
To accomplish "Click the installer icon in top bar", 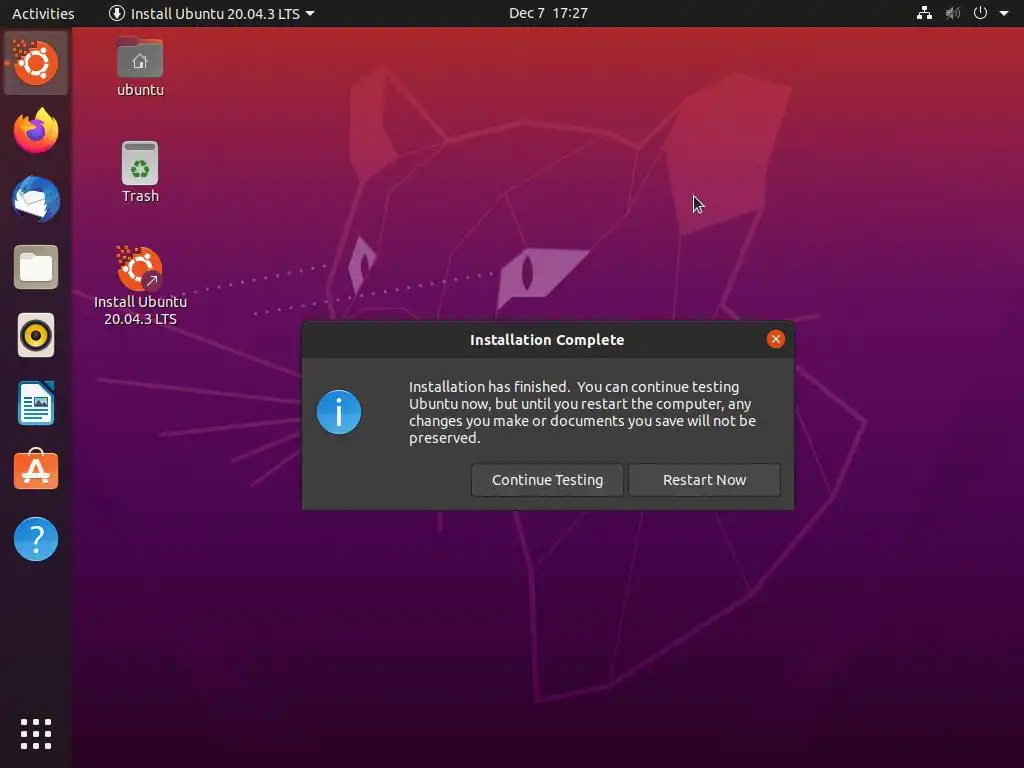I will click(117, 13).
